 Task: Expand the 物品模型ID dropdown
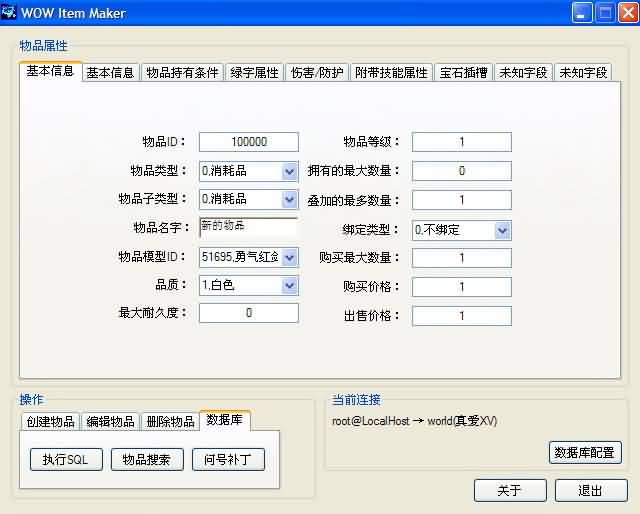(289, 258)
